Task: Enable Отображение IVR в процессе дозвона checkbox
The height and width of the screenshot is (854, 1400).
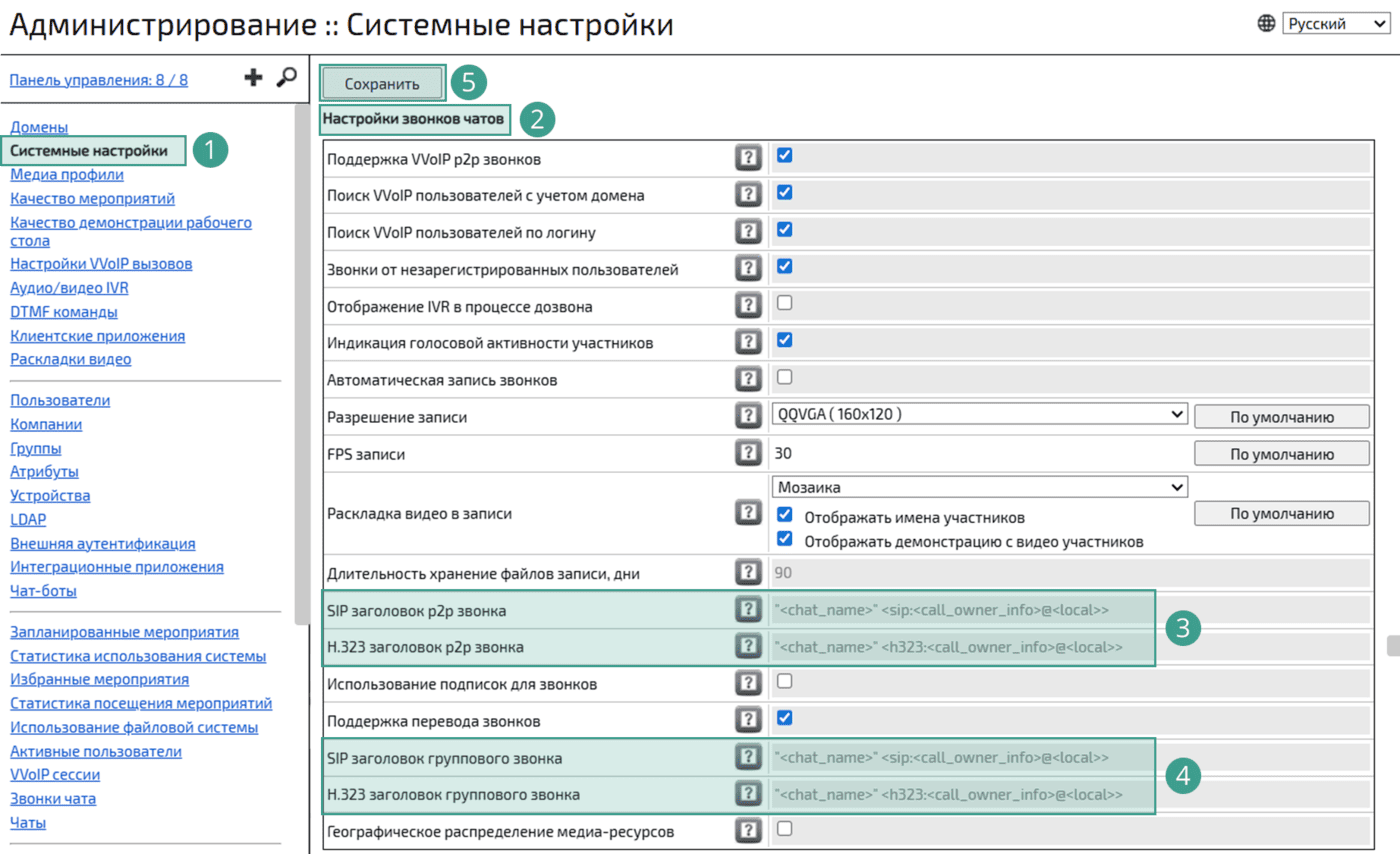Action: pyautogui.click(x=785, y=302)
